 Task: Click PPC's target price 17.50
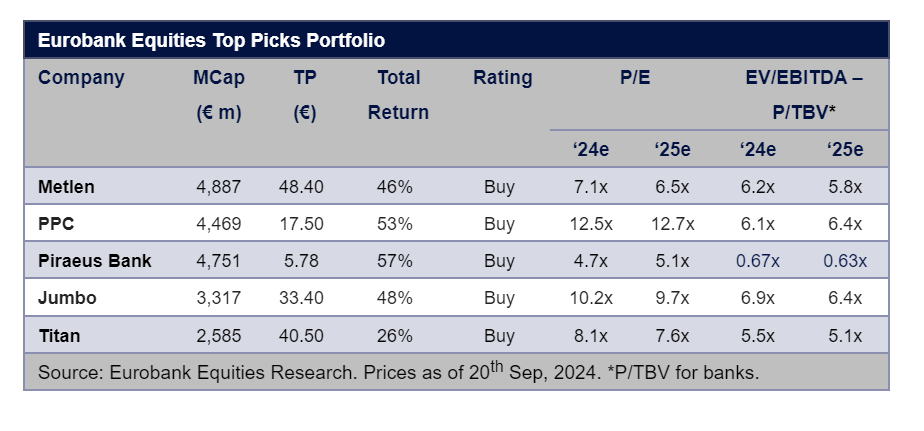click(304, 224)
